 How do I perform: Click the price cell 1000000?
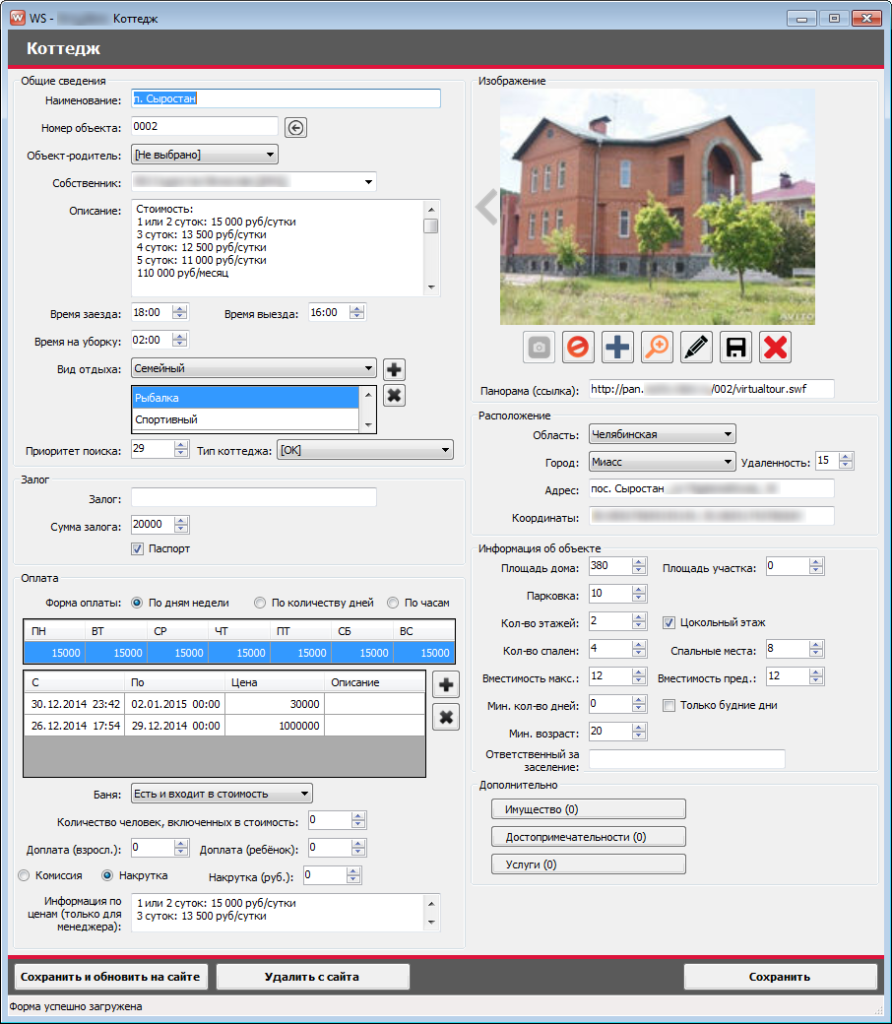pyautogui.click(x=274, y=726)
